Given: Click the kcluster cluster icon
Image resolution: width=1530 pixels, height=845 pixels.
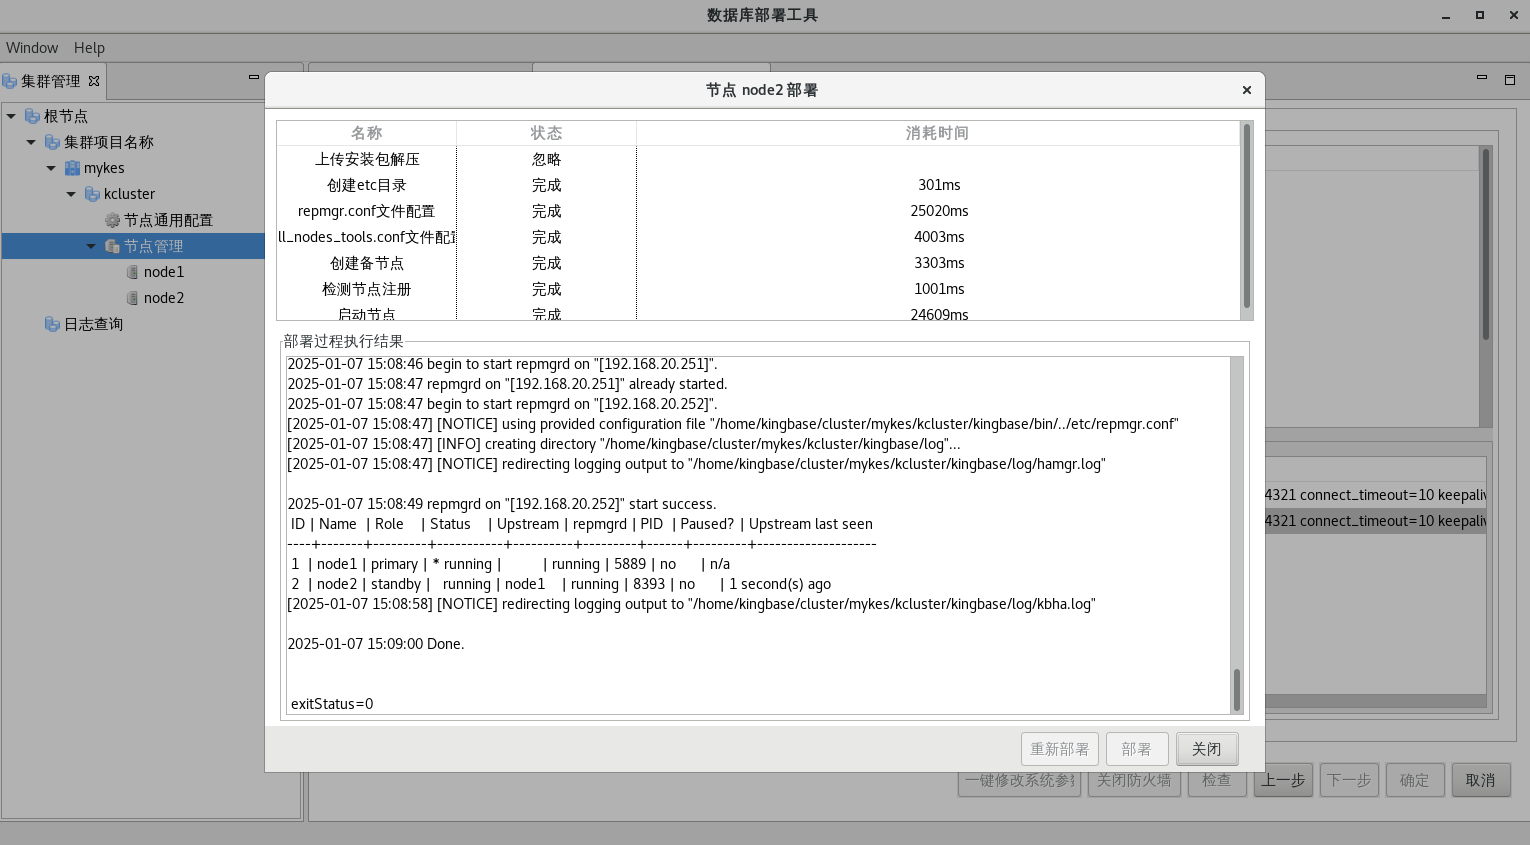Looking at the screenshot, I should pyautogui.click(x=92, y=194).
